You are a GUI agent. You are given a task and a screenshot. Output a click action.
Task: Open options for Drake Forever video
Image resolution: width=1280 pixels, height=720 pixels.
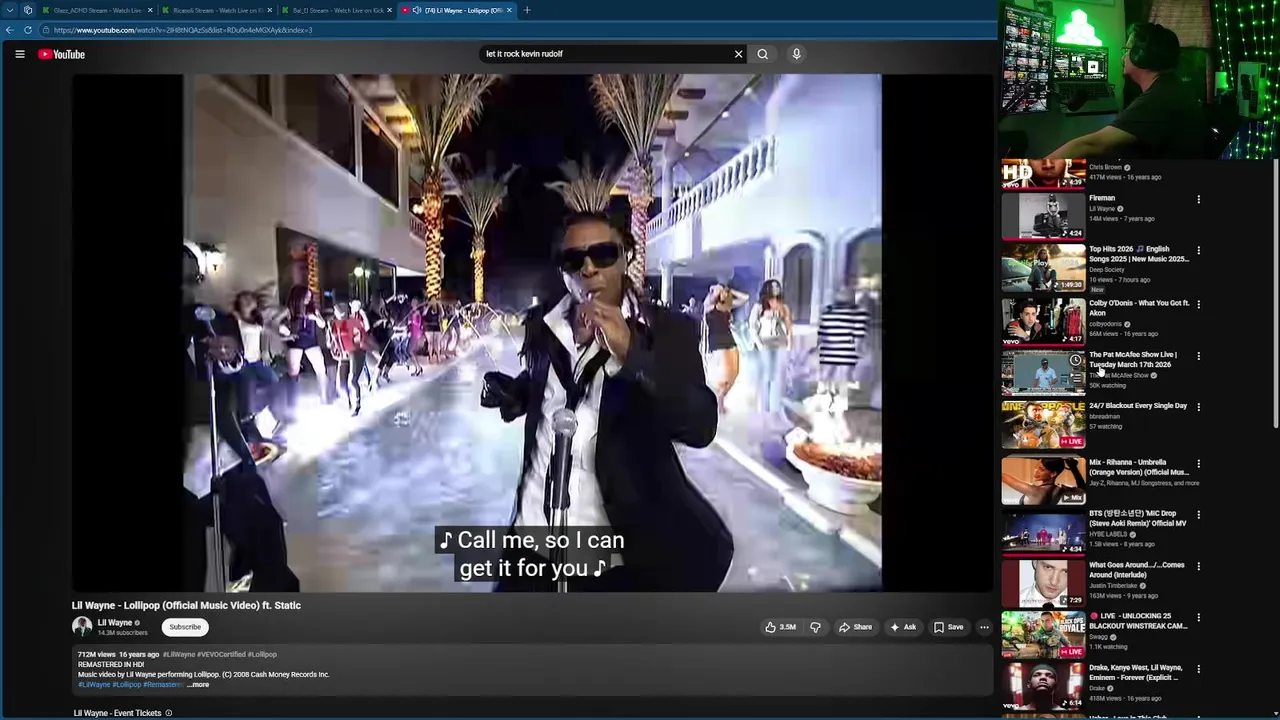1198,669
